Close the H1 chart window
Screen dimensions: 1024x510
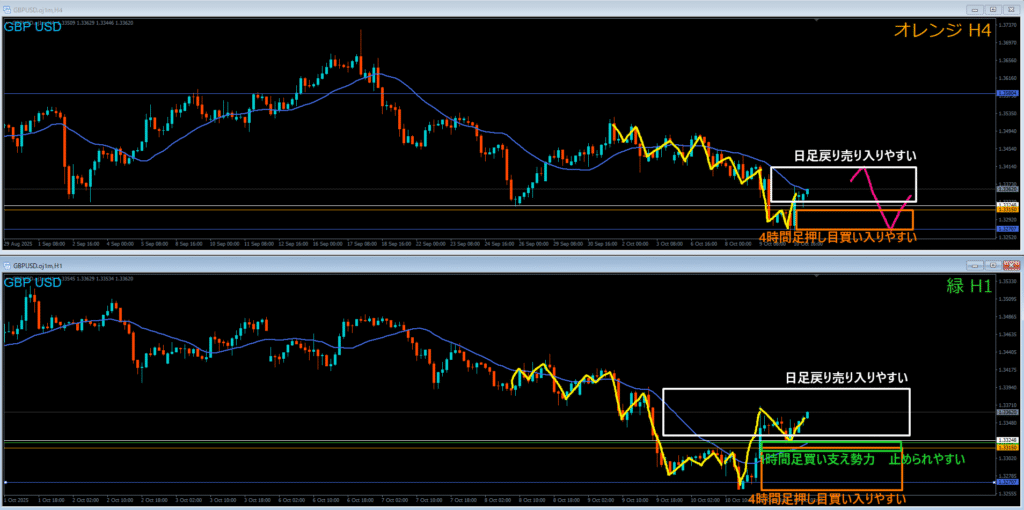pos(1013,264)
